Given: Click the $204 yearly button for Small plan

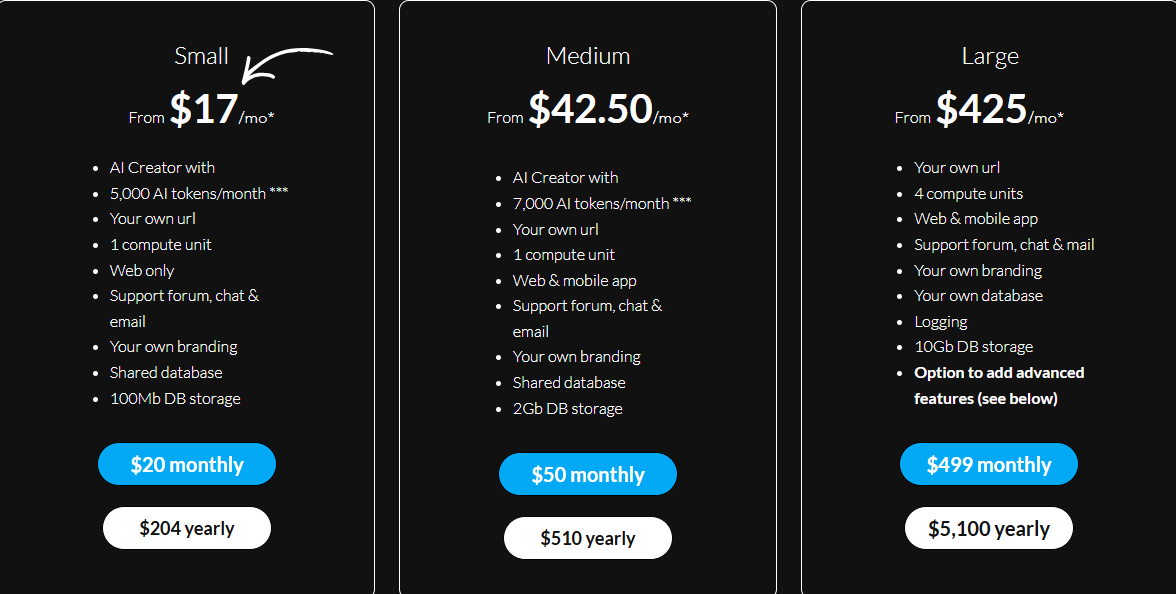Looking at the screenshot, I should coord(186,527).
